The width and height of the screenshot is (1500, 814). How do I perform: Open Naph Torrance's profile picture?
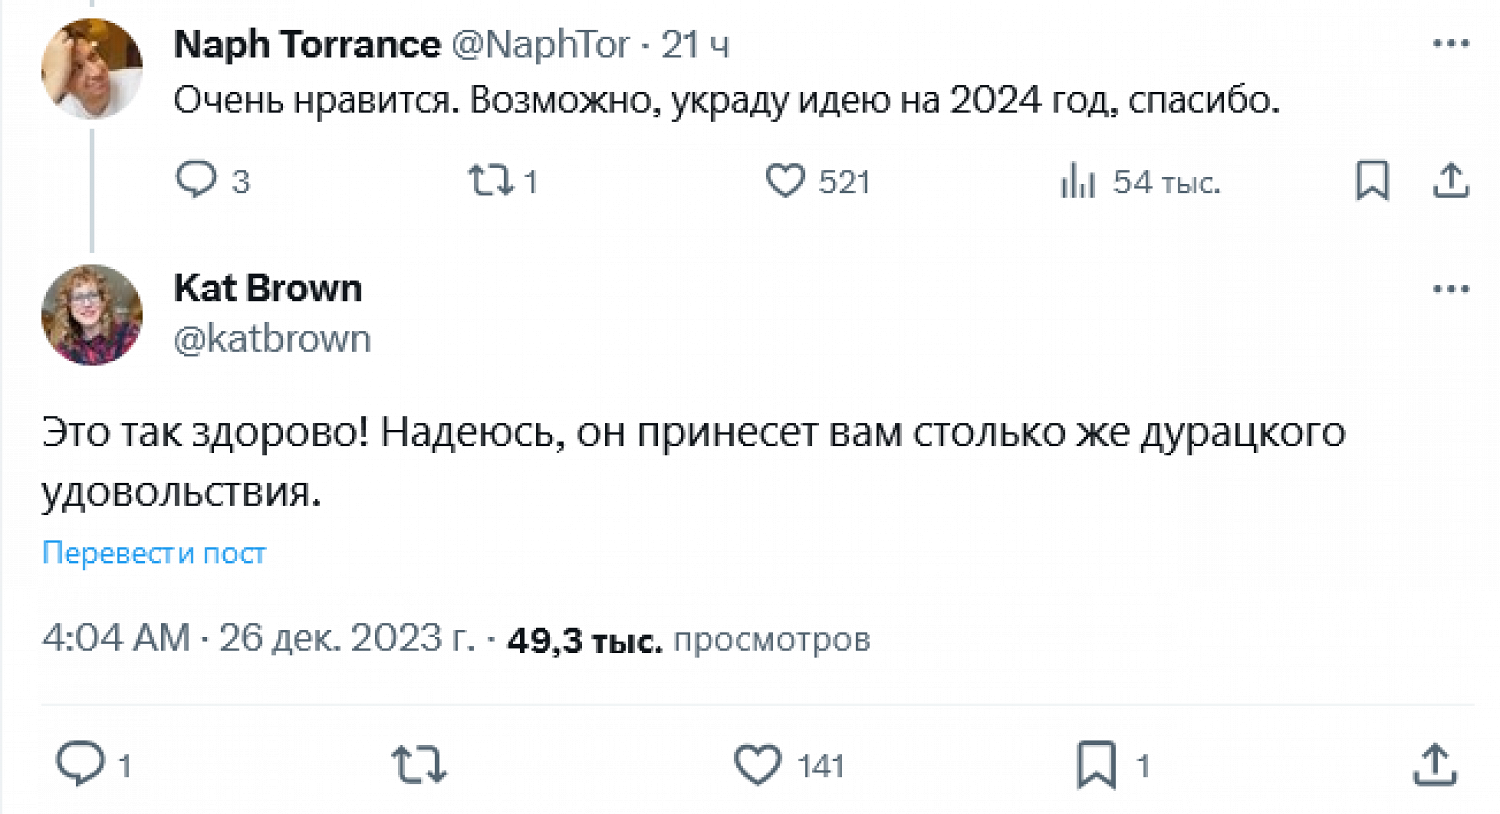point(92,68)
